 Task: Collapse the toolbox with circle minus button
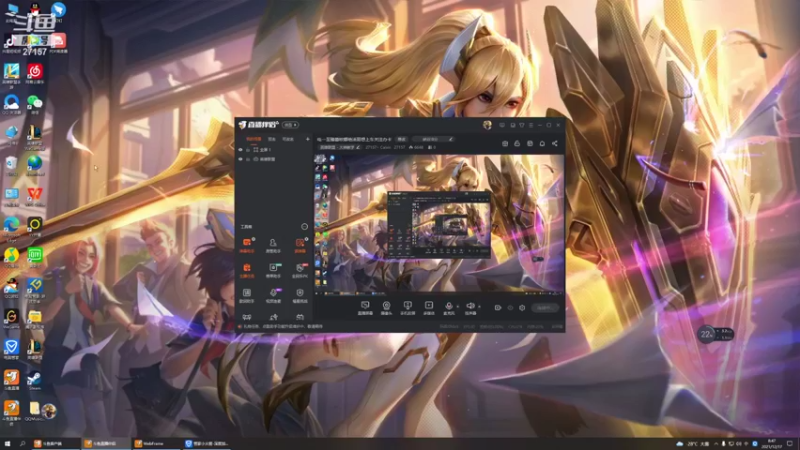pos(305,227)
